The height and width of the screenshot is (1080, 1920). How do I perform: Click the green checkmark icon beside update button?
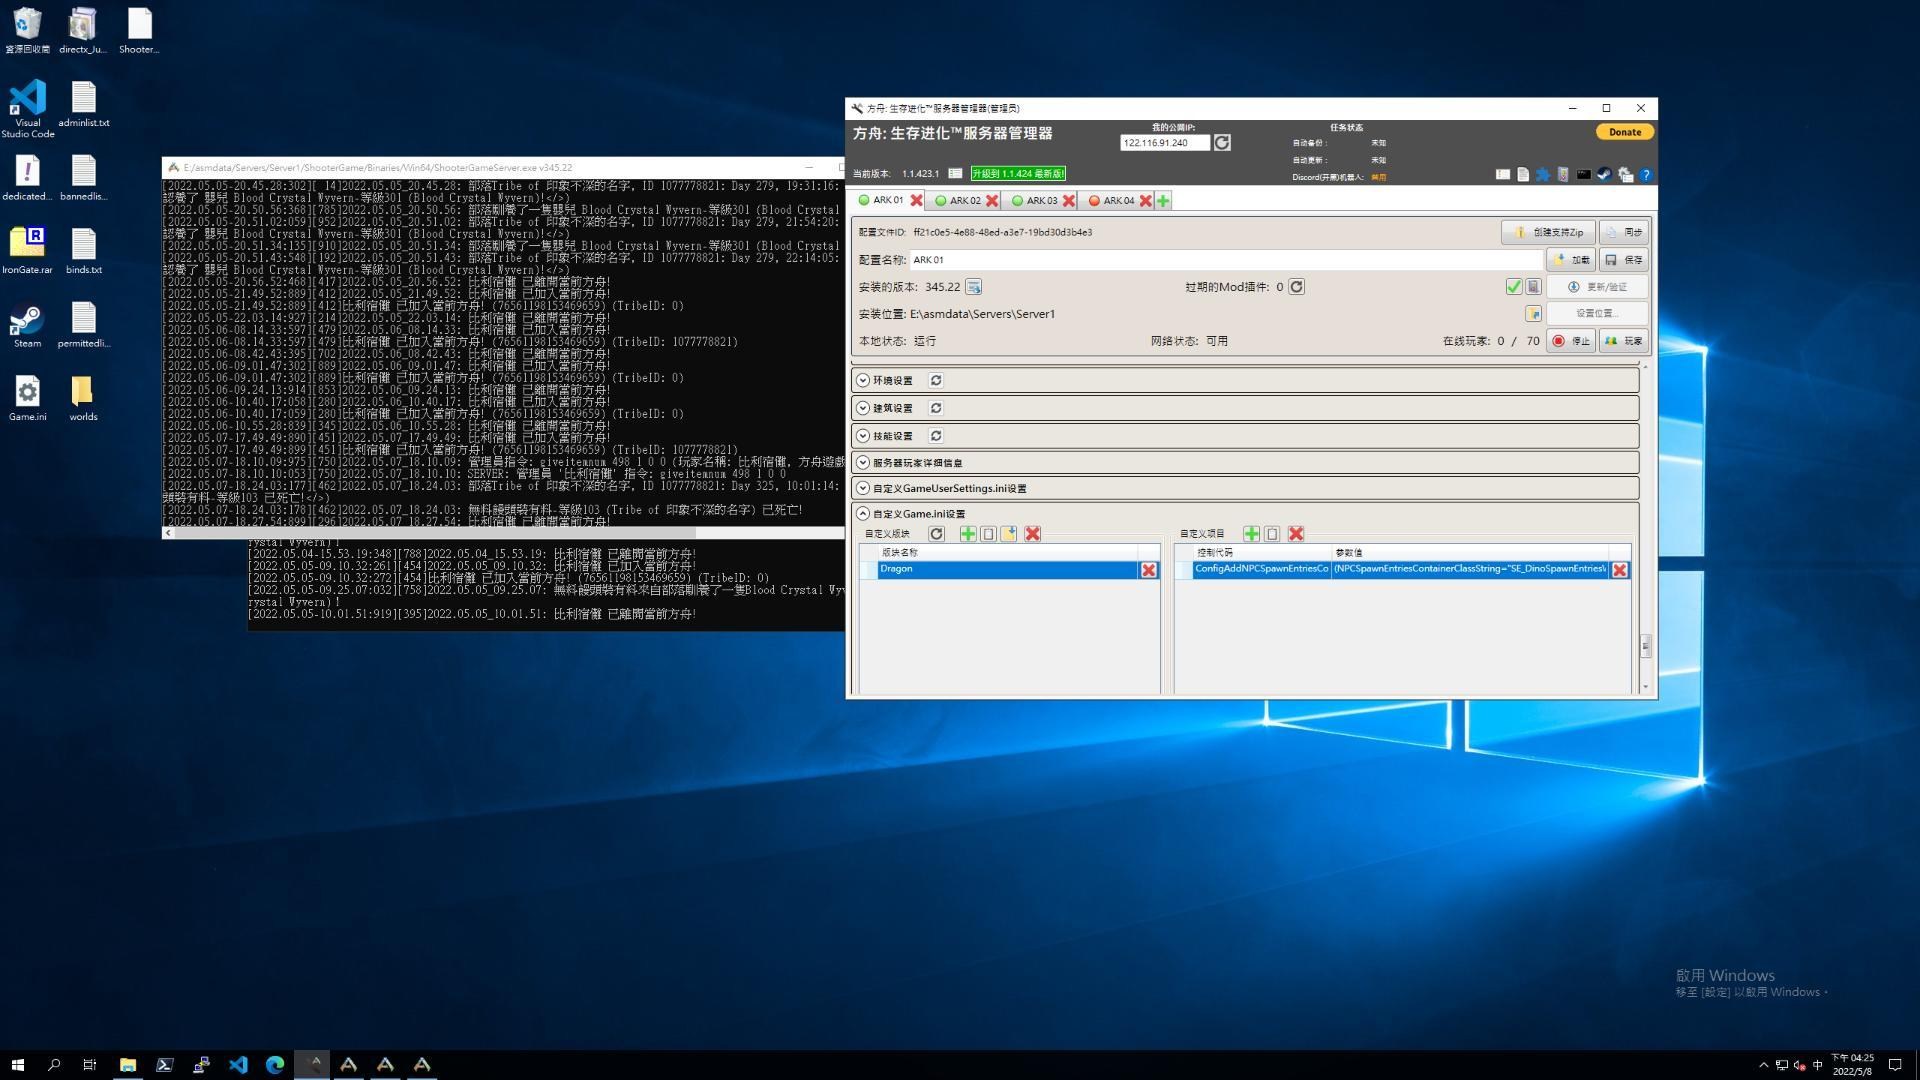[x=1514, y=287]
